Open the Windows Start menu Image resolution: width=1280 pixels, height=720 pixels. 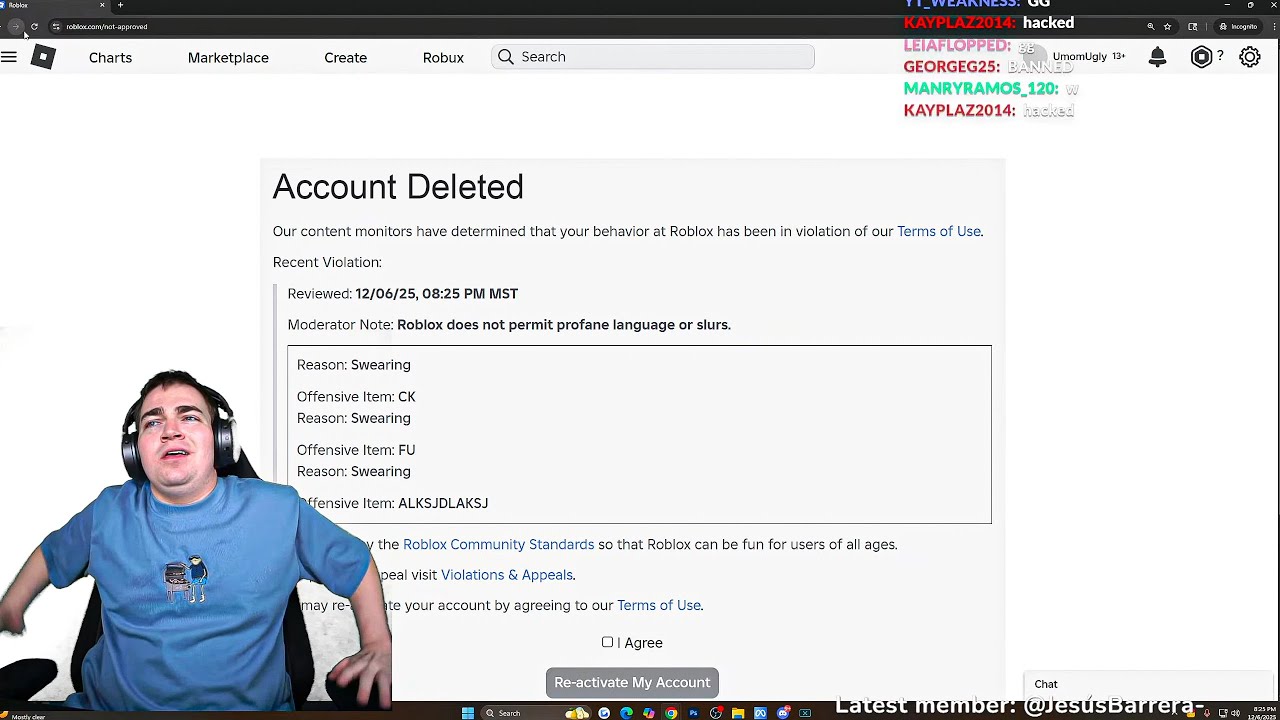click(x=467, y=713)
